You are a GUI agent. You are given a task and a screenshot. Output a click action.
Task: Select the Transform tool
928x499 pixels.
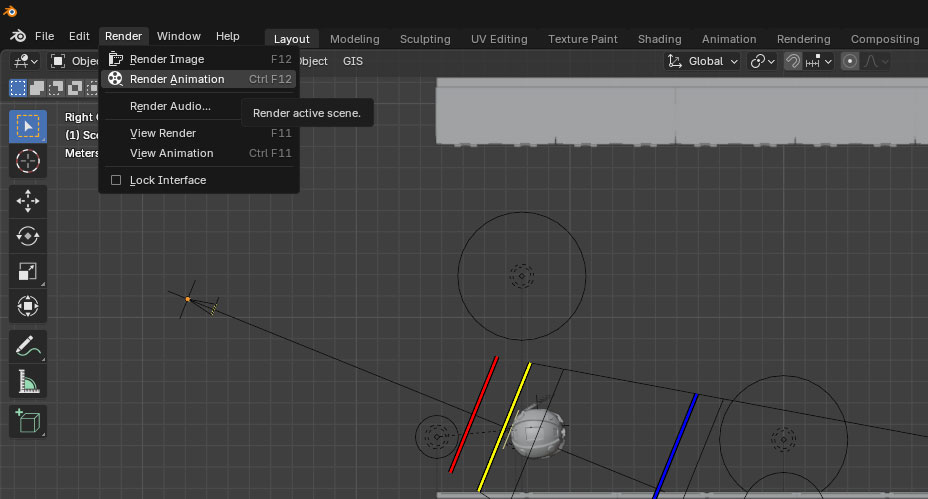tap(28, 306)
